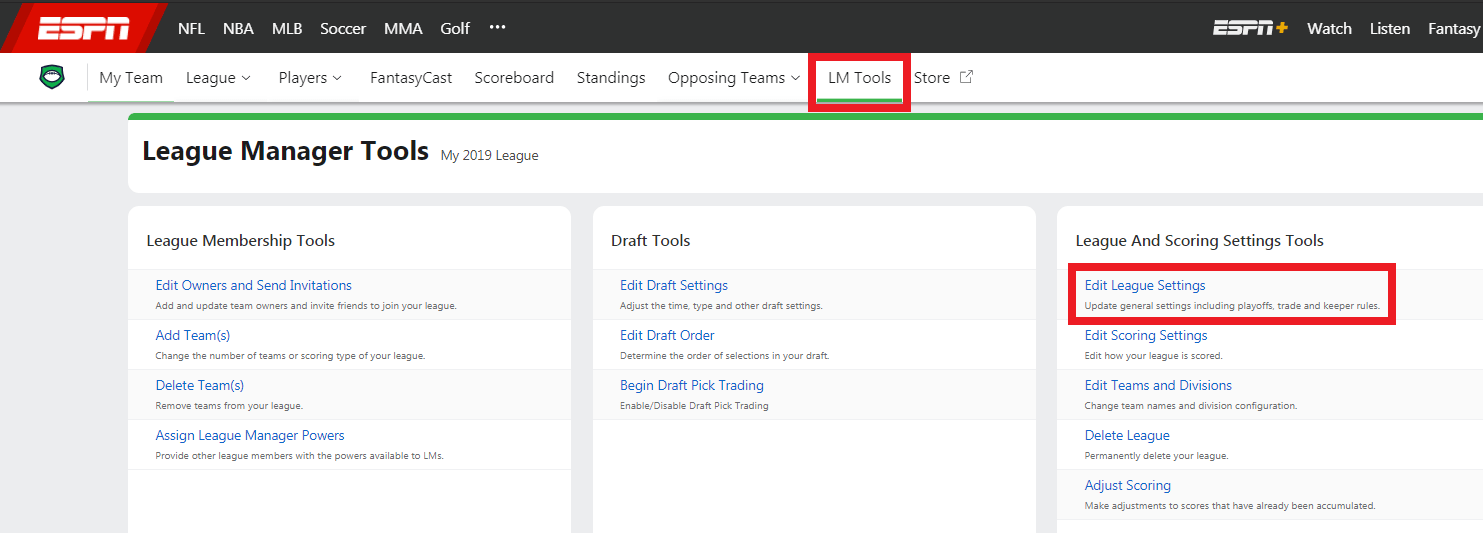The height and width of the screenshot is (533, 1483).
Task: Click 'Determine the order of selections' description
Action: [x=725, y=356]
